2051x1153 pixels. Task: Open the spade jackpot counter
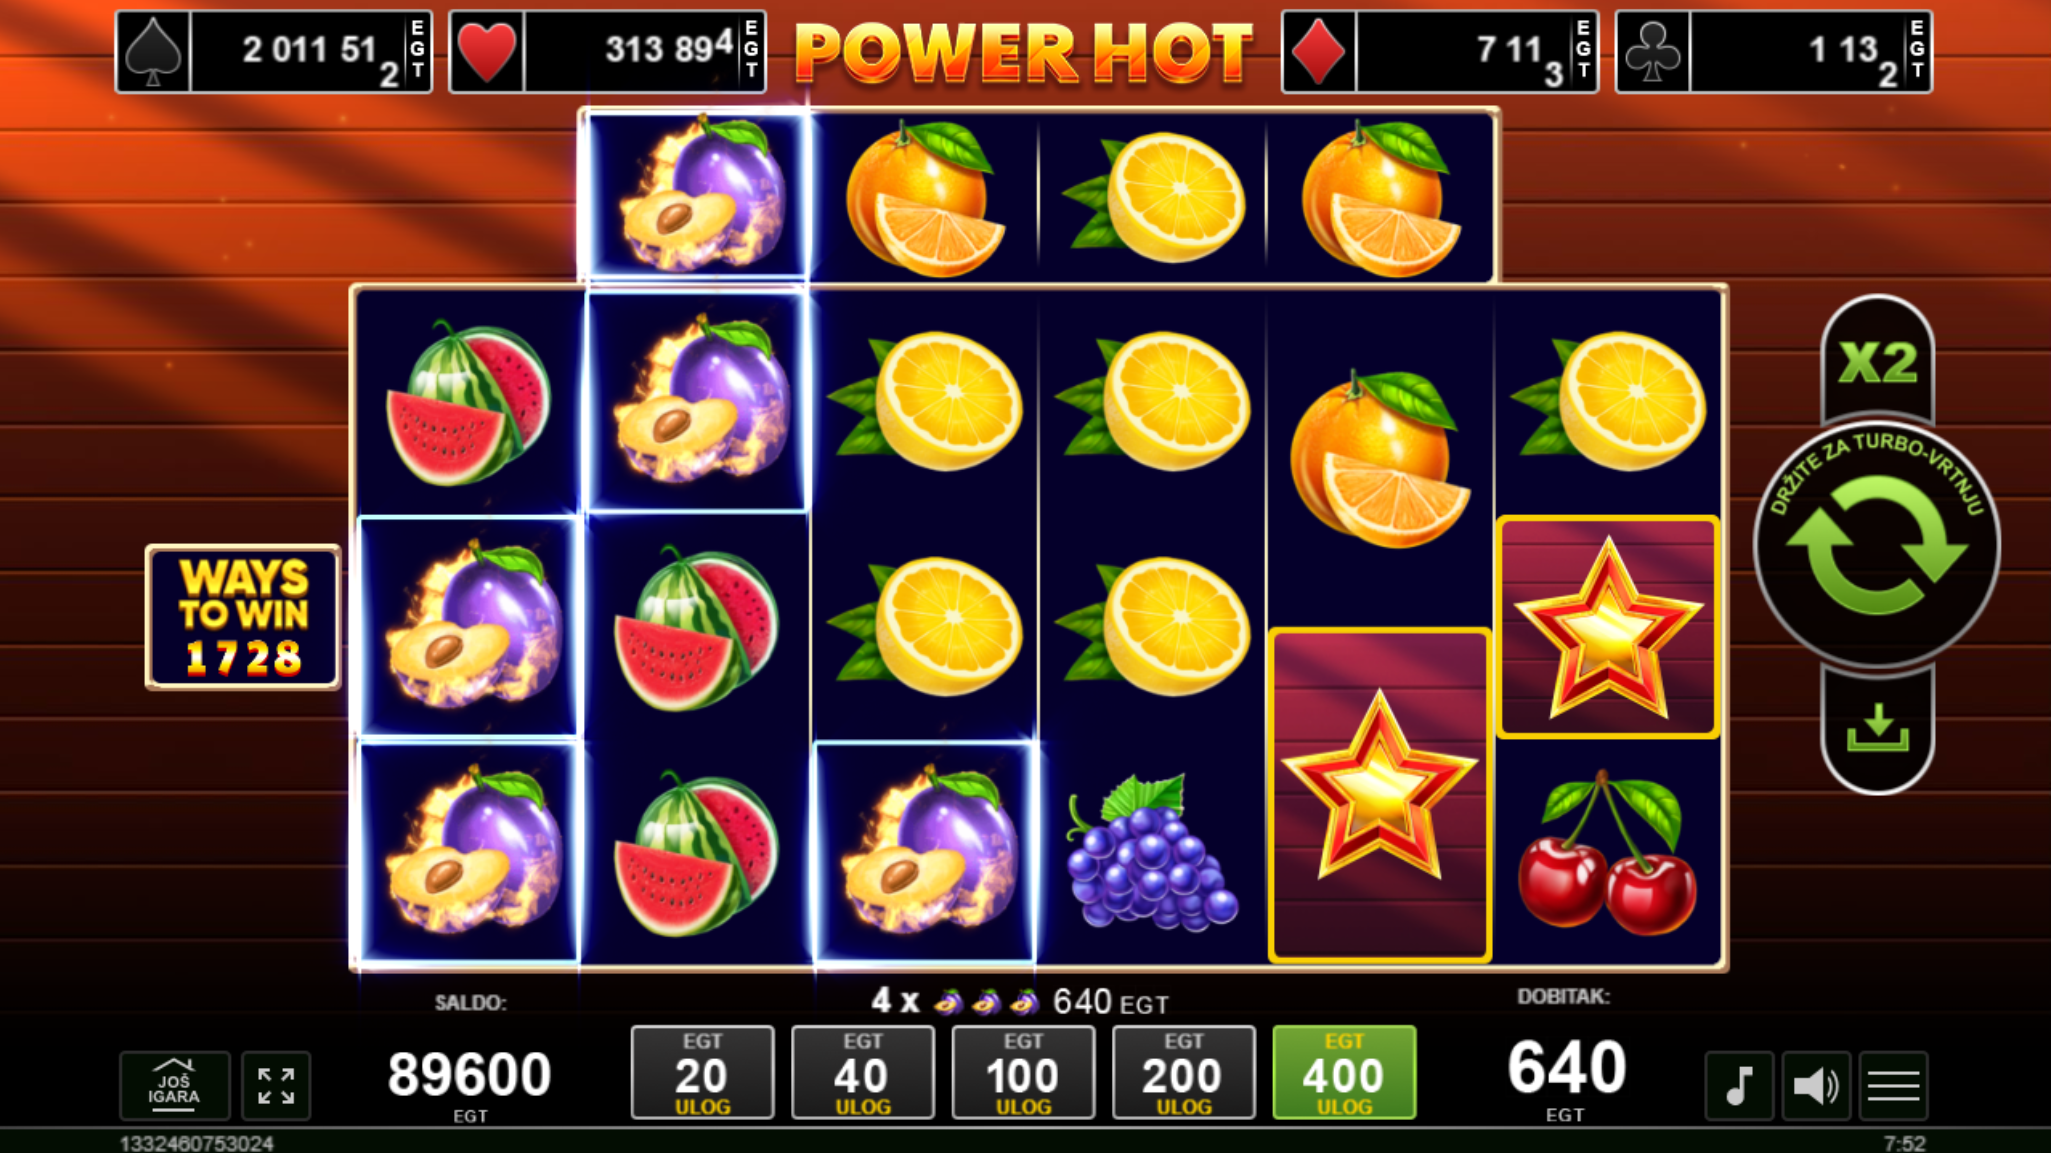click(274, 52)
